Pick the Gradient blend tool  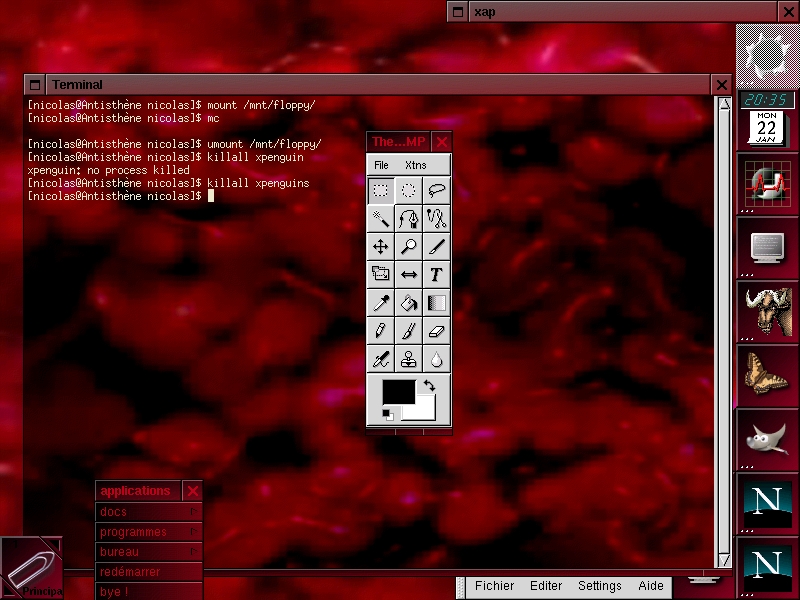(437, 303)
